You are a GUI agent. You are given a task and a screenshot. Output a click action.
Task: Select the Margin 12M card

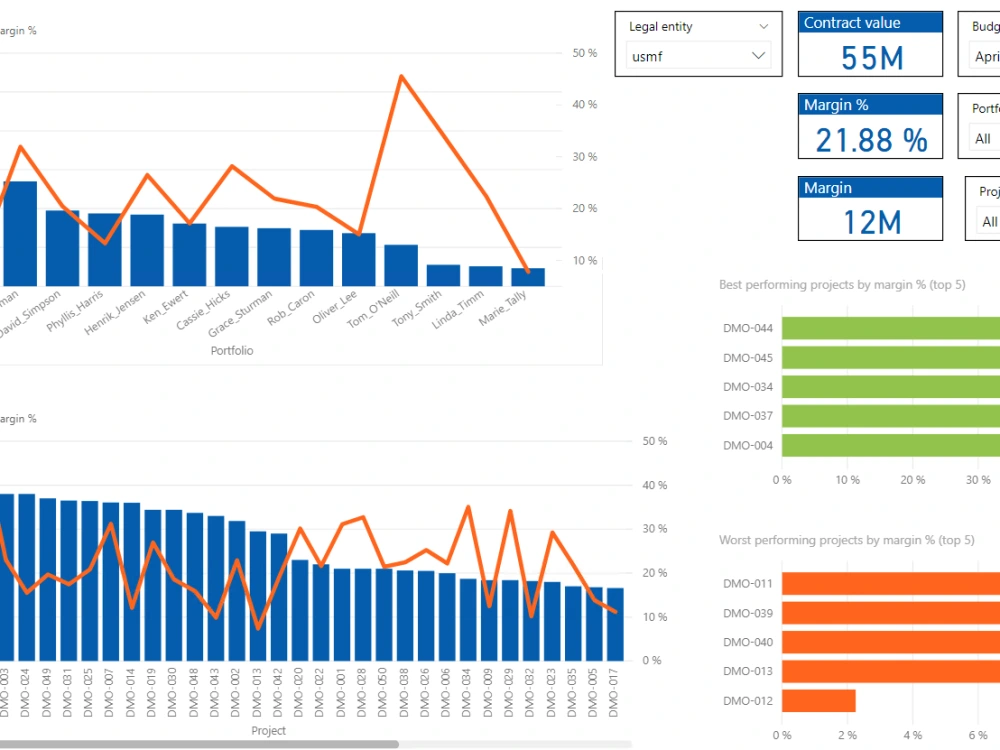tap(871, 209)
